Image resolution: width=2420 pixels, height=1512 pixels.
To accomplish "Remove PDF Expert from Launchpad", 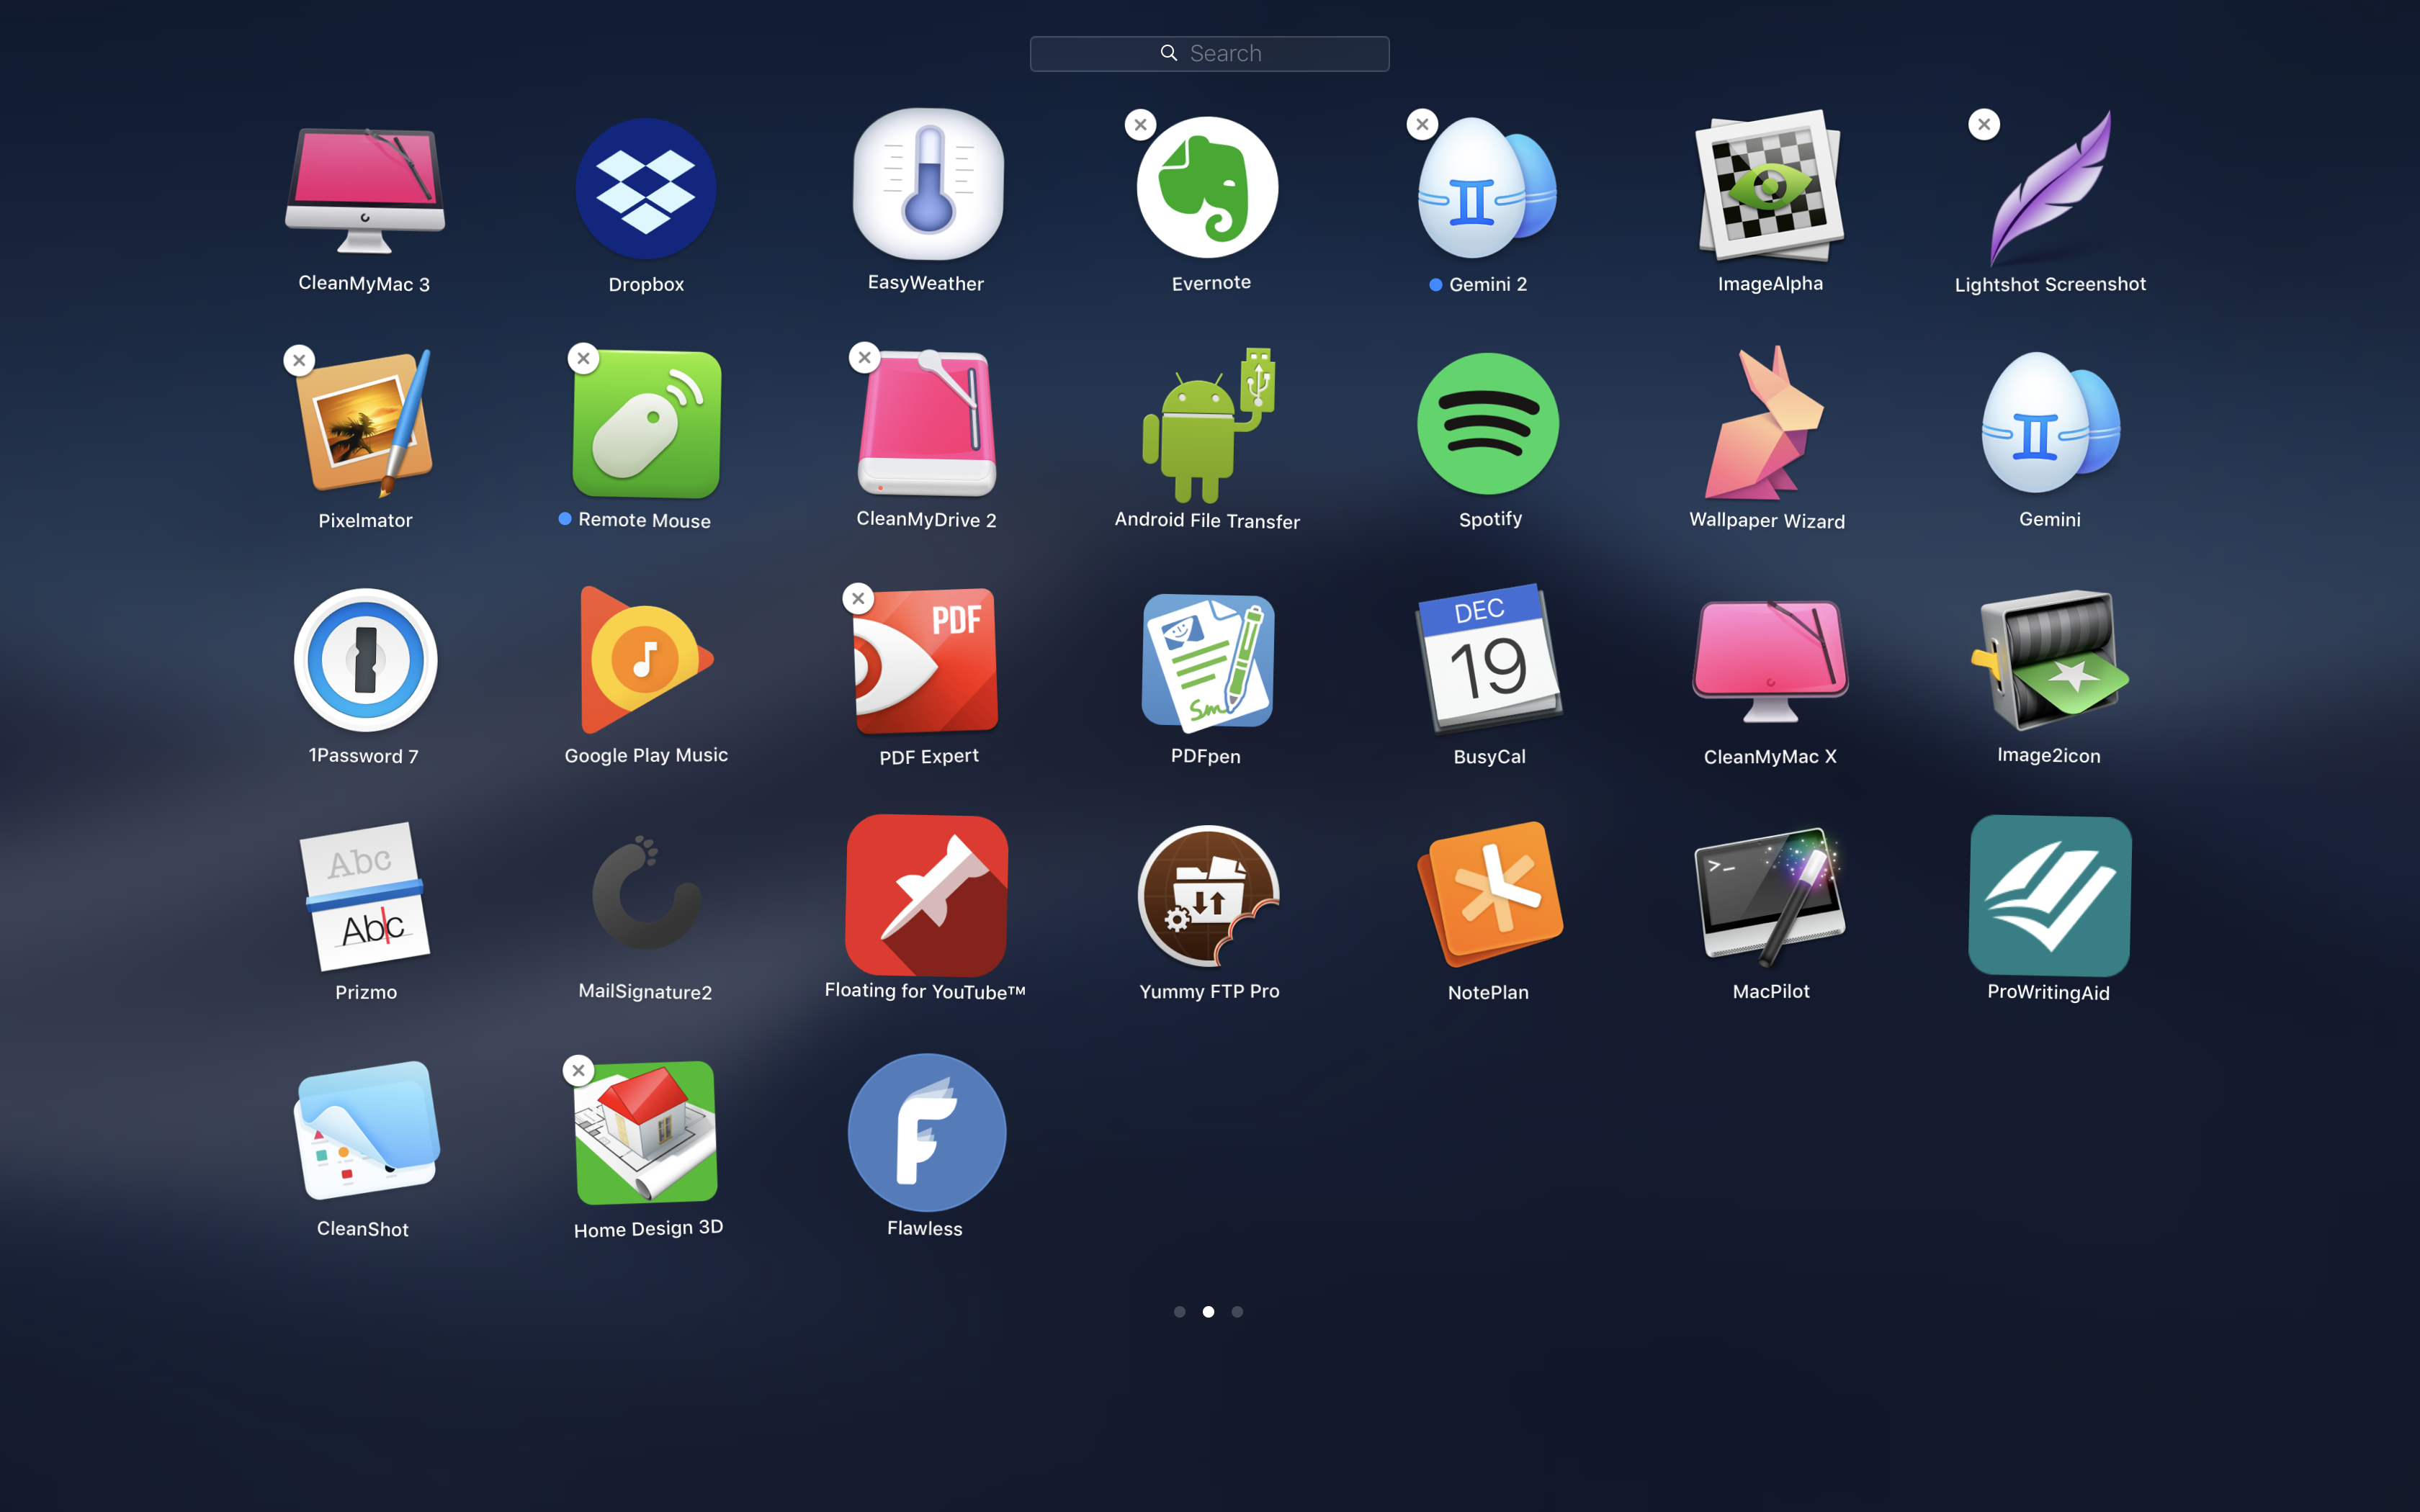I will [859, 599].
